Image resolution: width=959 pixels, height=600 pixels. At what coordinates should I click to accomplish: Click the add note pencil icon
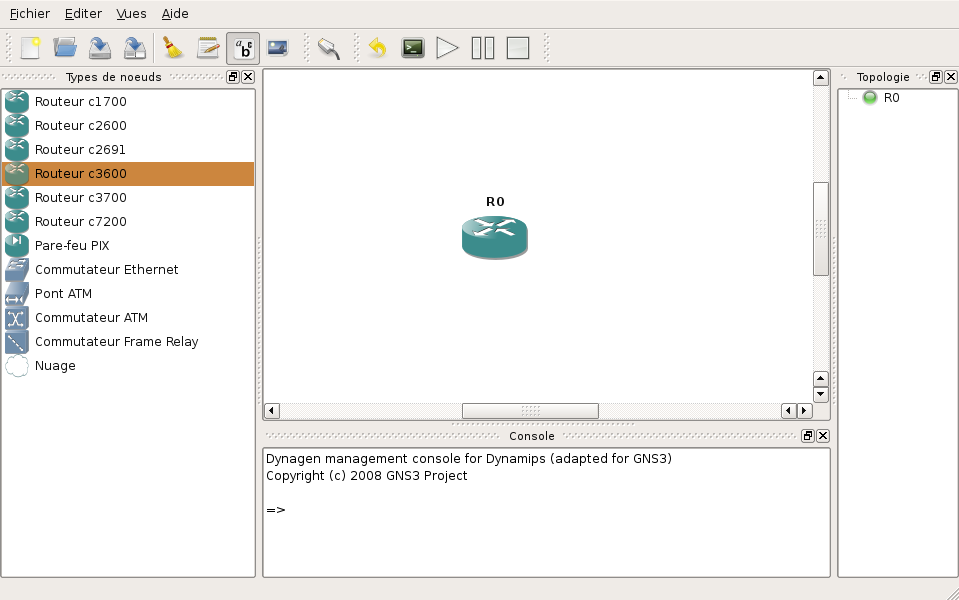[x=208, y=48]
